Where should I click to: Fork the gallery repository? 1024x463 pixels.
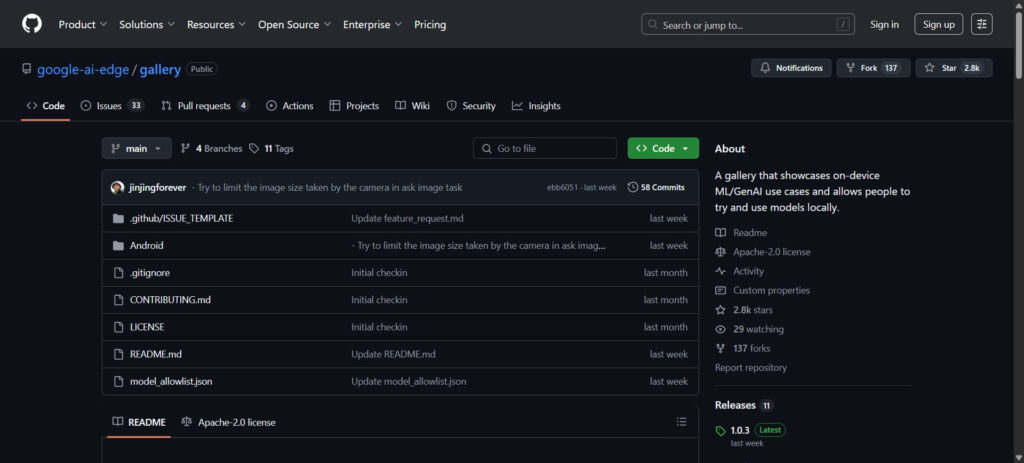(873, 68)
